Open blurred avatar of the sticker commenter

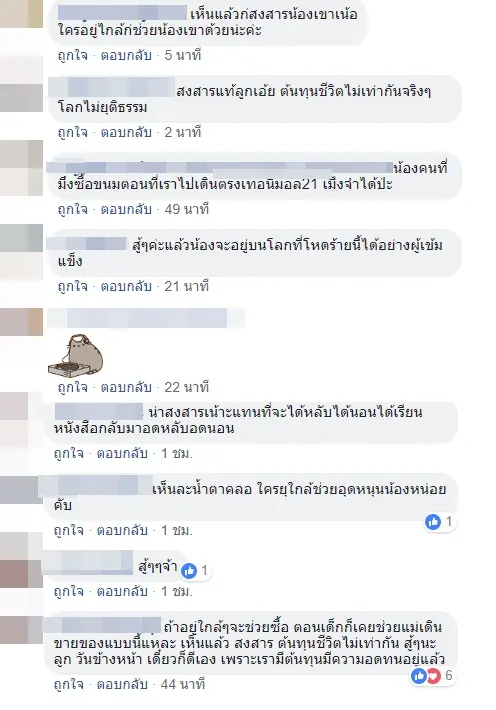click(21, 322)
